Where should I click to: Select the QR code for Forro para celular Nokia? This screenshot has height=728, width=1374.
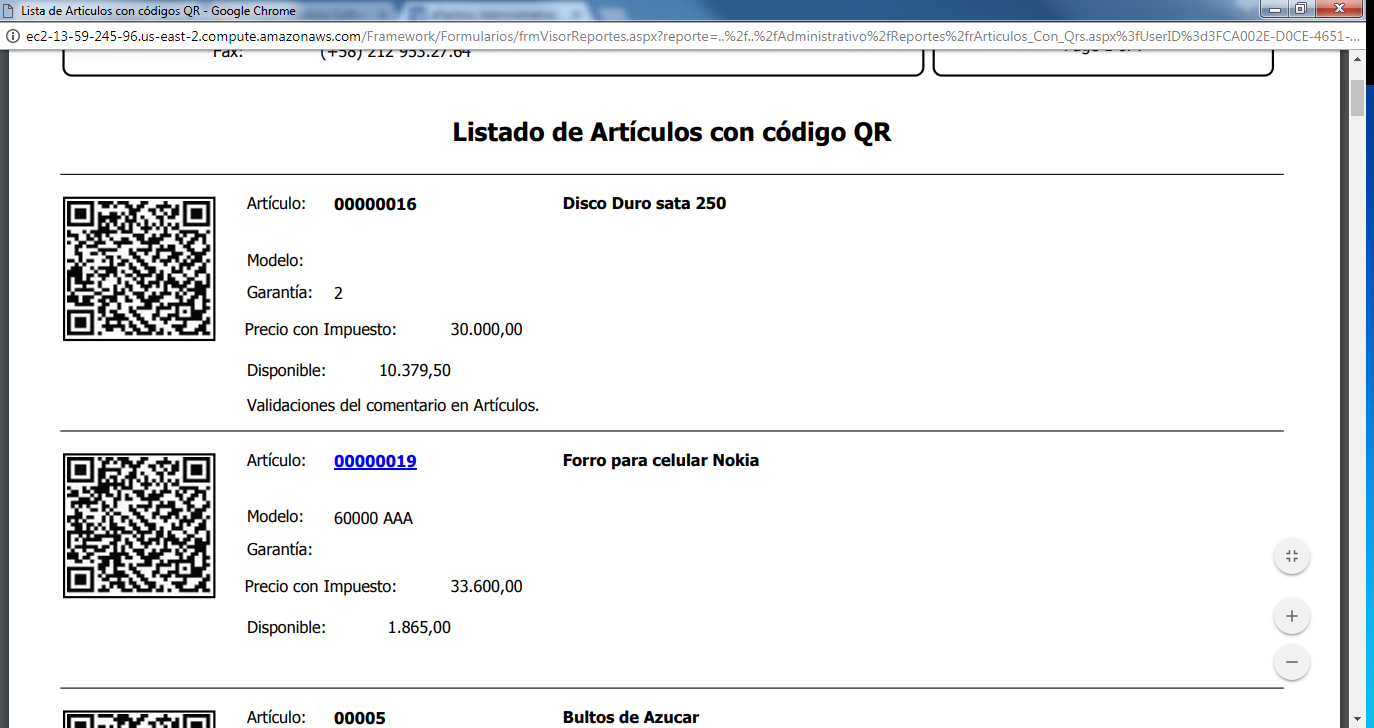(139, 524)
